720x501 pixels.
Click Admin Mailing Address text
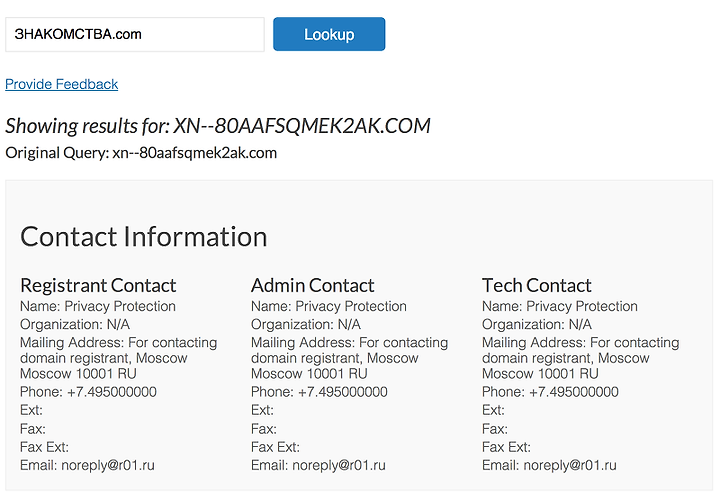[349, 358]
